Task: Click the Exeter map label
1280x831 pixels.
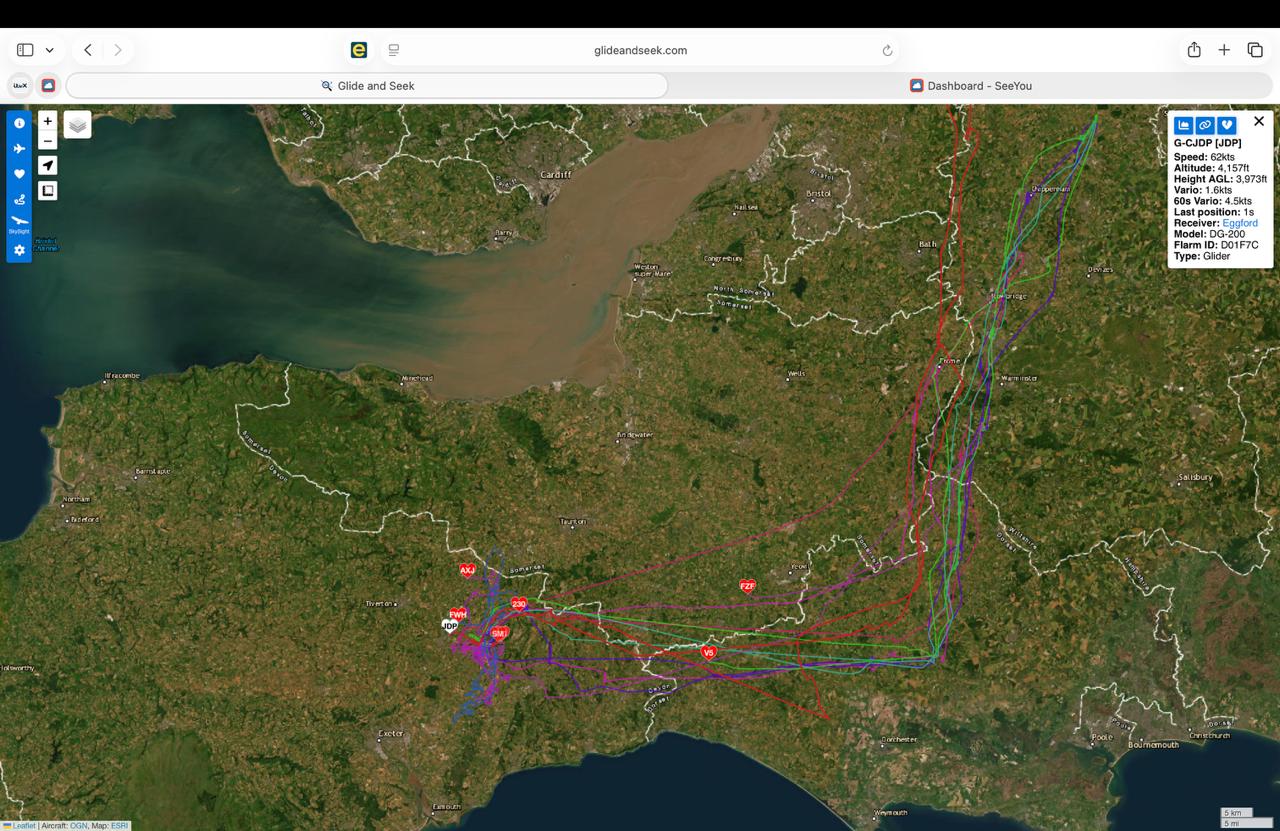Action: point(390,734)
